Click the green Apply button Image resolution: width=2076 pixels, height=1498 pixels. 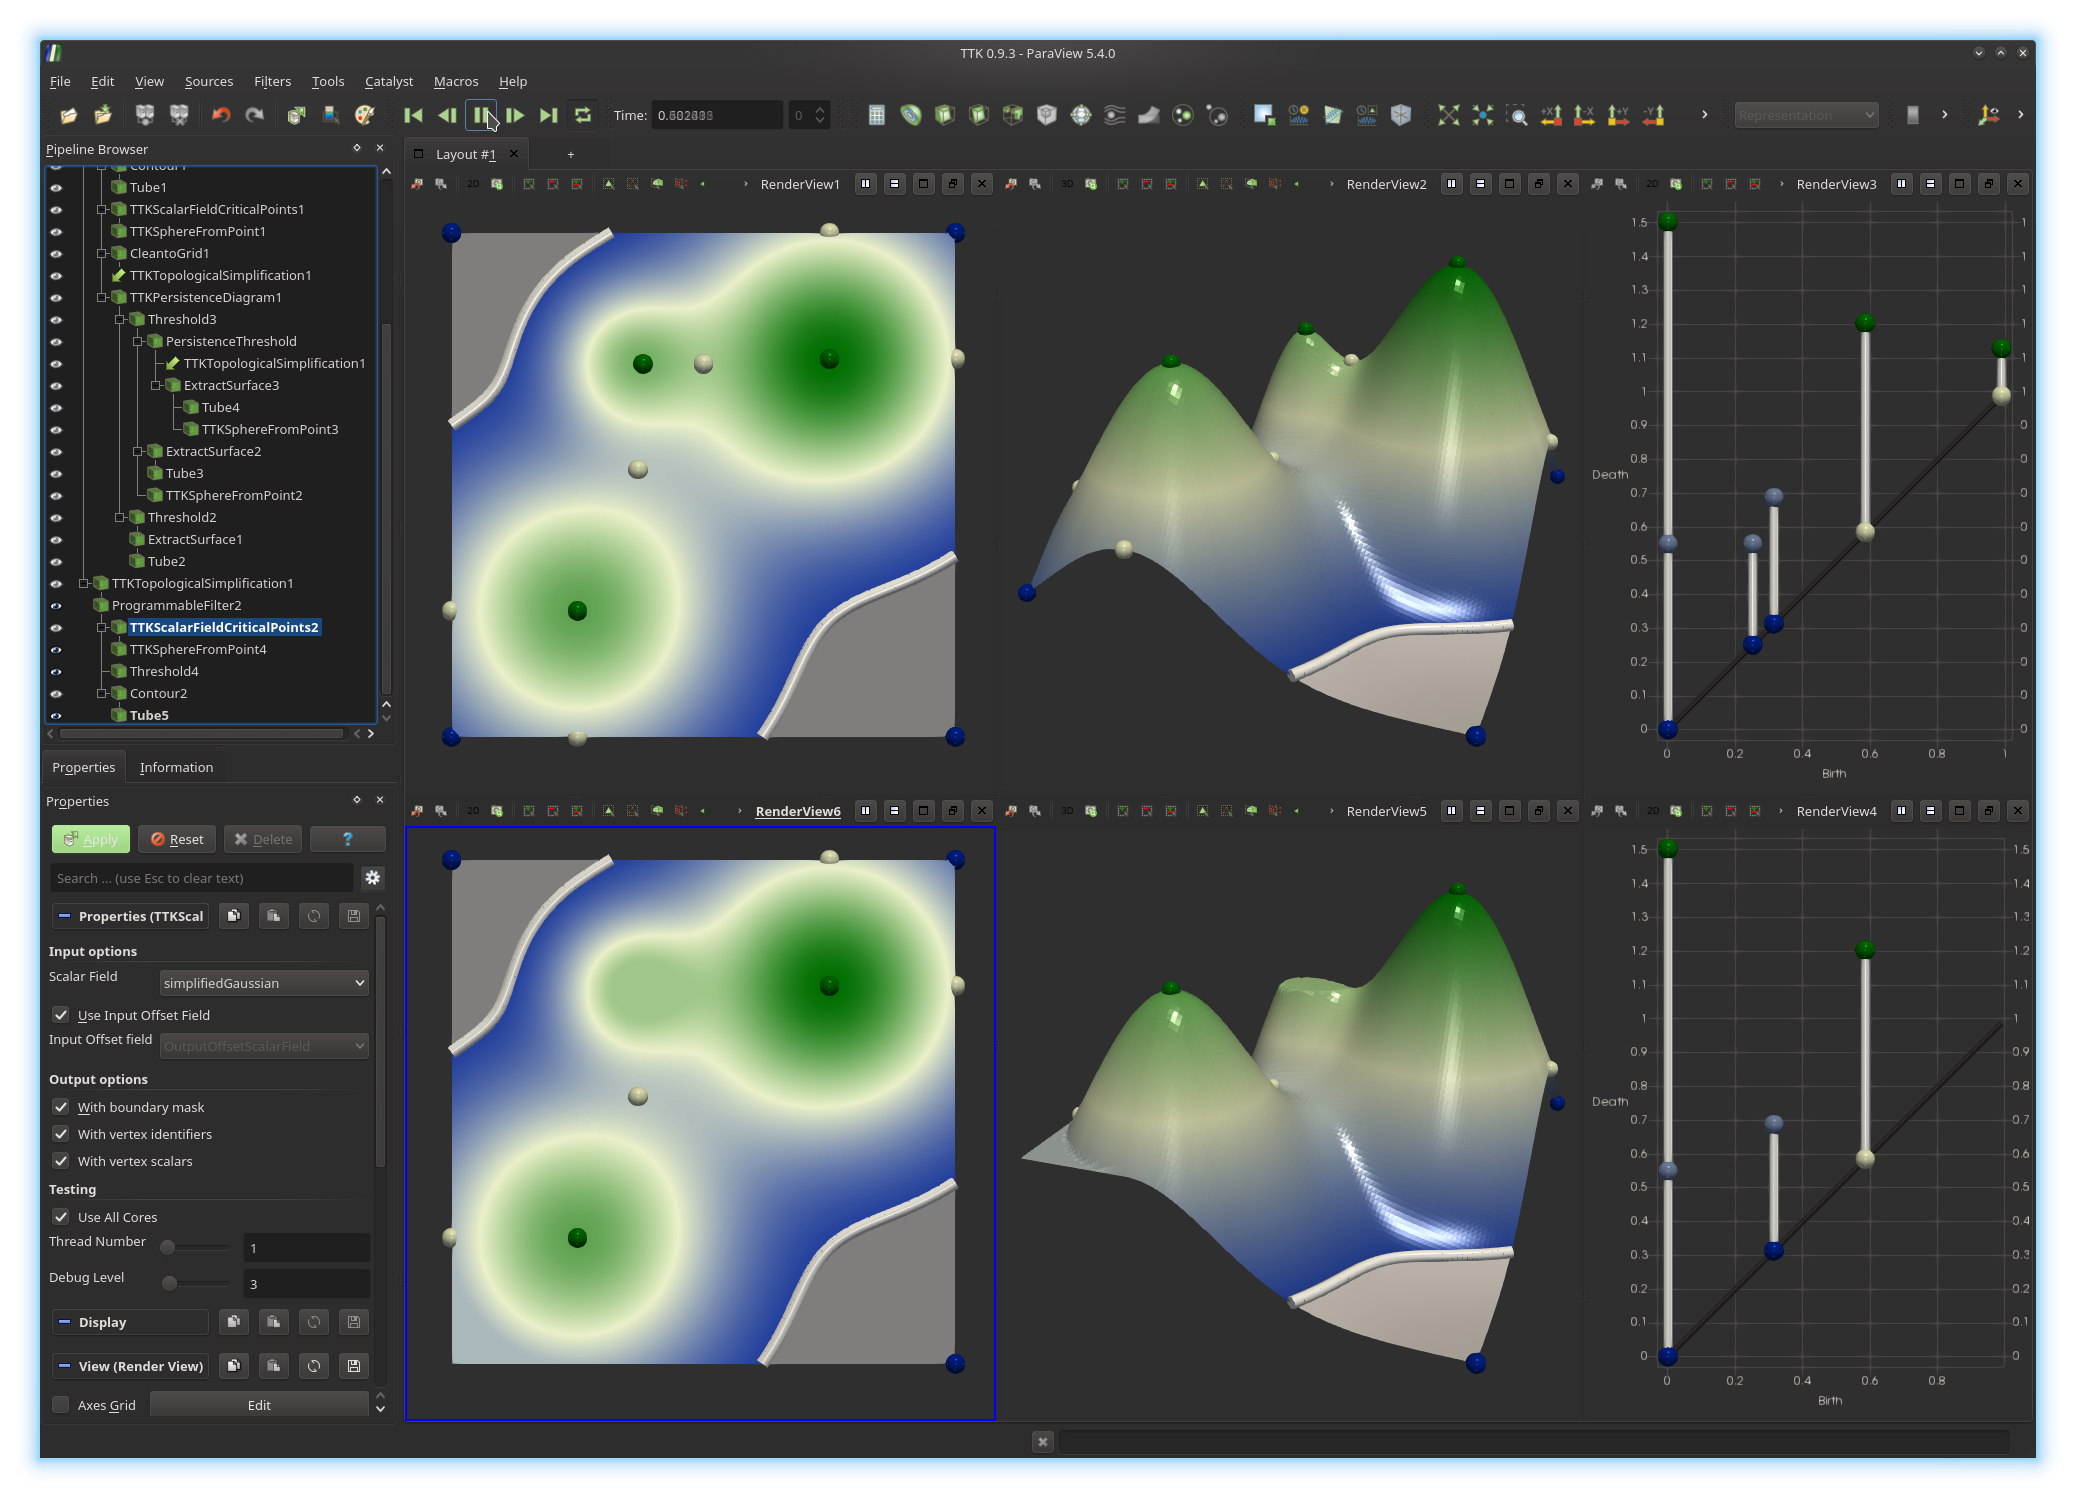90,839
